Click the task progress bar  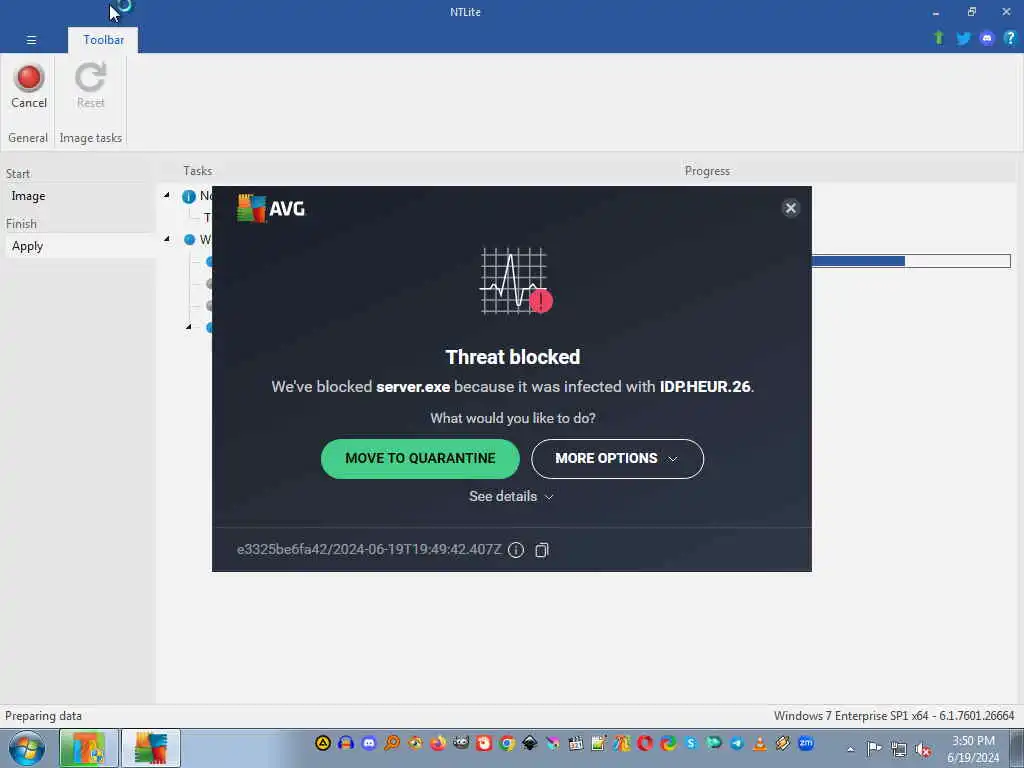point(911,261)
